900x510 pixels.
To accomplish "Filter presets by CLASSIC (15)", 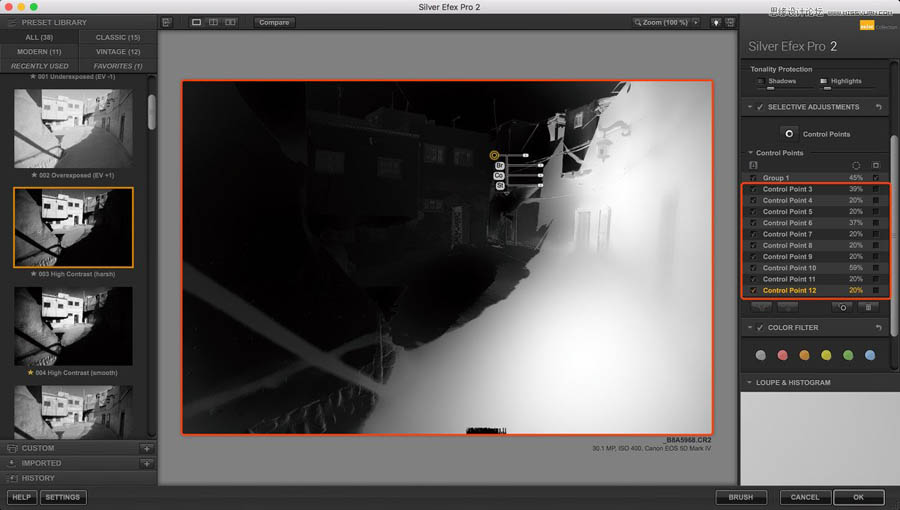I will (x=118, y=37).
